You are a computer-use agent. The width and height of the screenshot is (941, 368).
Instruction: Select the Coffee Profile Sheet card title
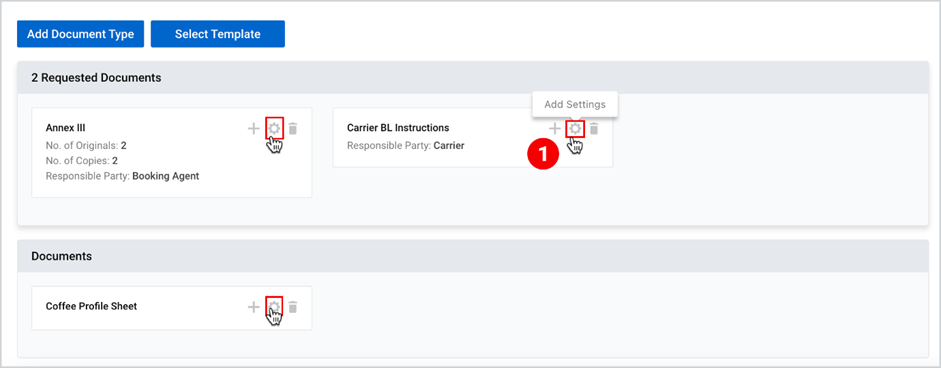(x=91, y=306)
